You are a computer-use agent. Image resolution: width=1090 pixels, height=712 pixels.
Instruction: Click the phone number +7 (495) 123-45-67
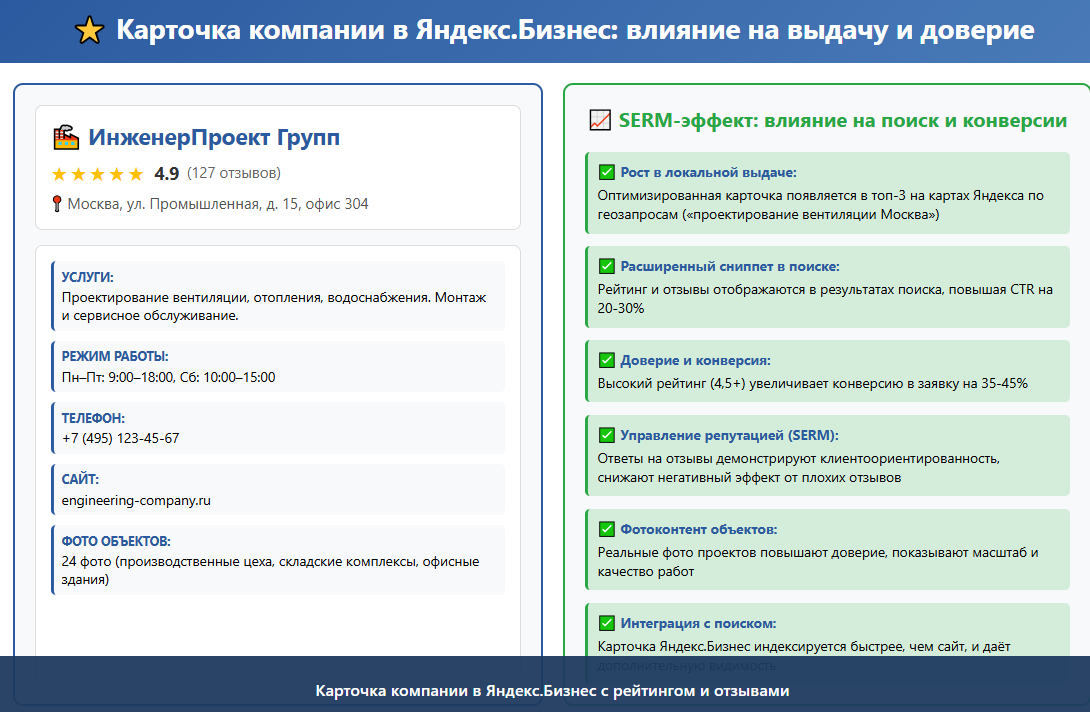coord(120,438)
